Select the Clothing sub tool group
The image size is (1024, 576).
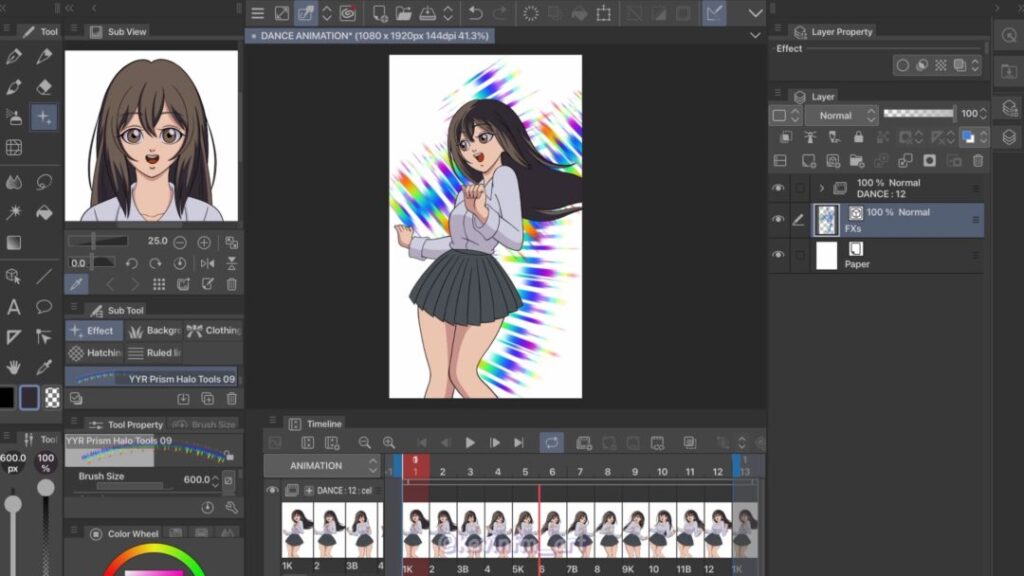coord(213,330)
